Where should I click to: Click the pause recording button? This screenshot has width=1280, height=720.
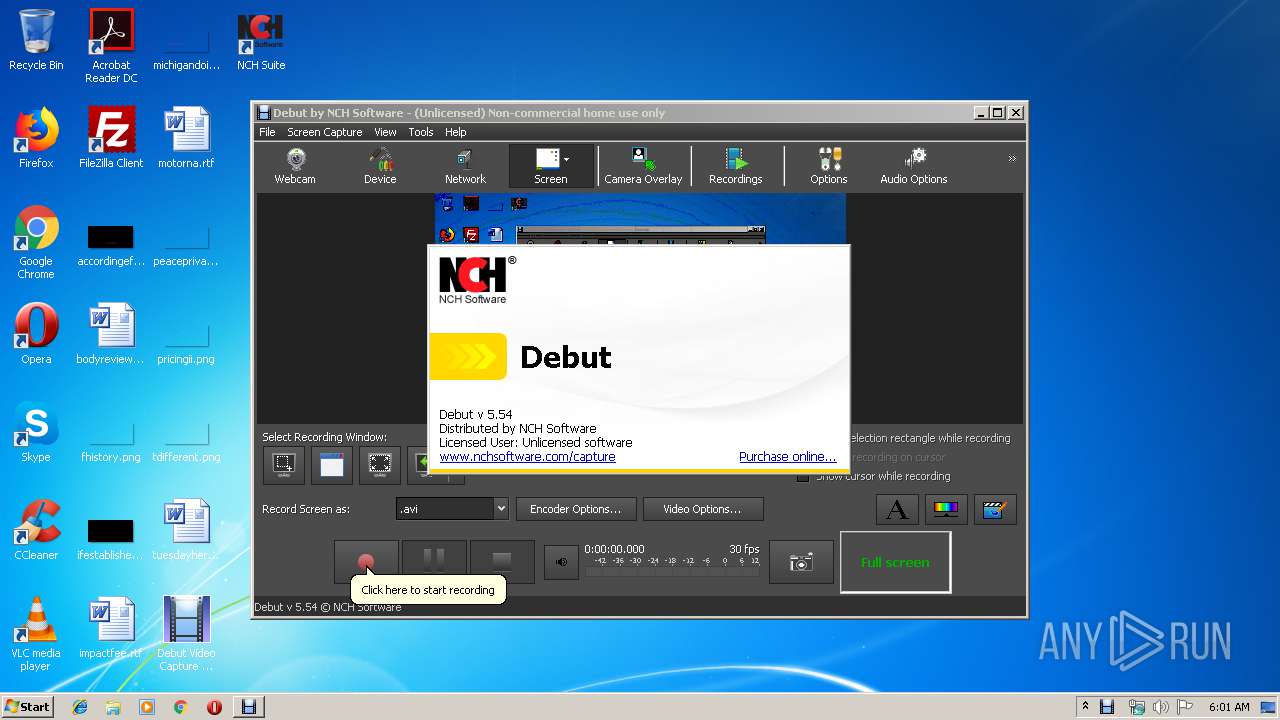[x=434, y=562]
